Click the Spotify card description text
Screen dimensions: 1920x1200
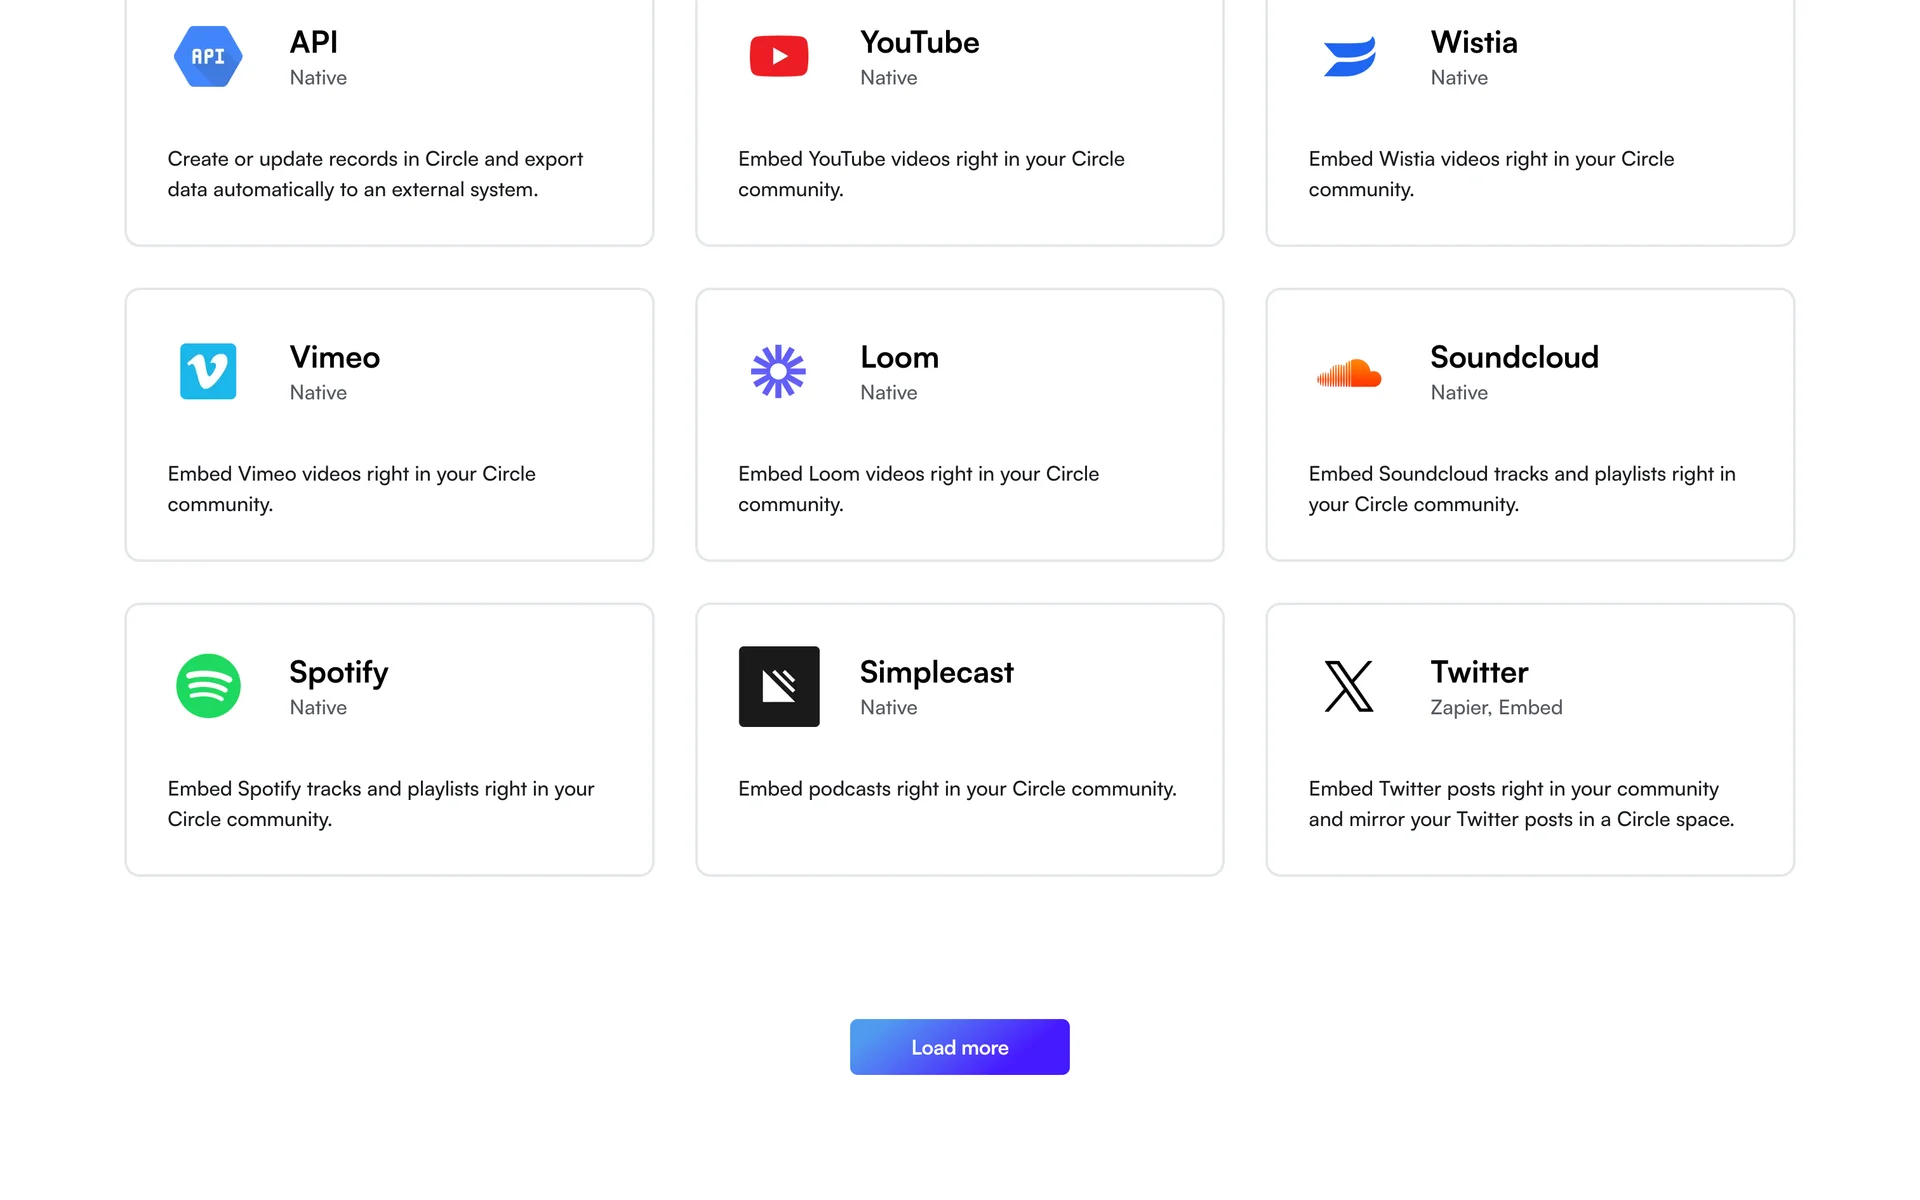click(380, 804)
